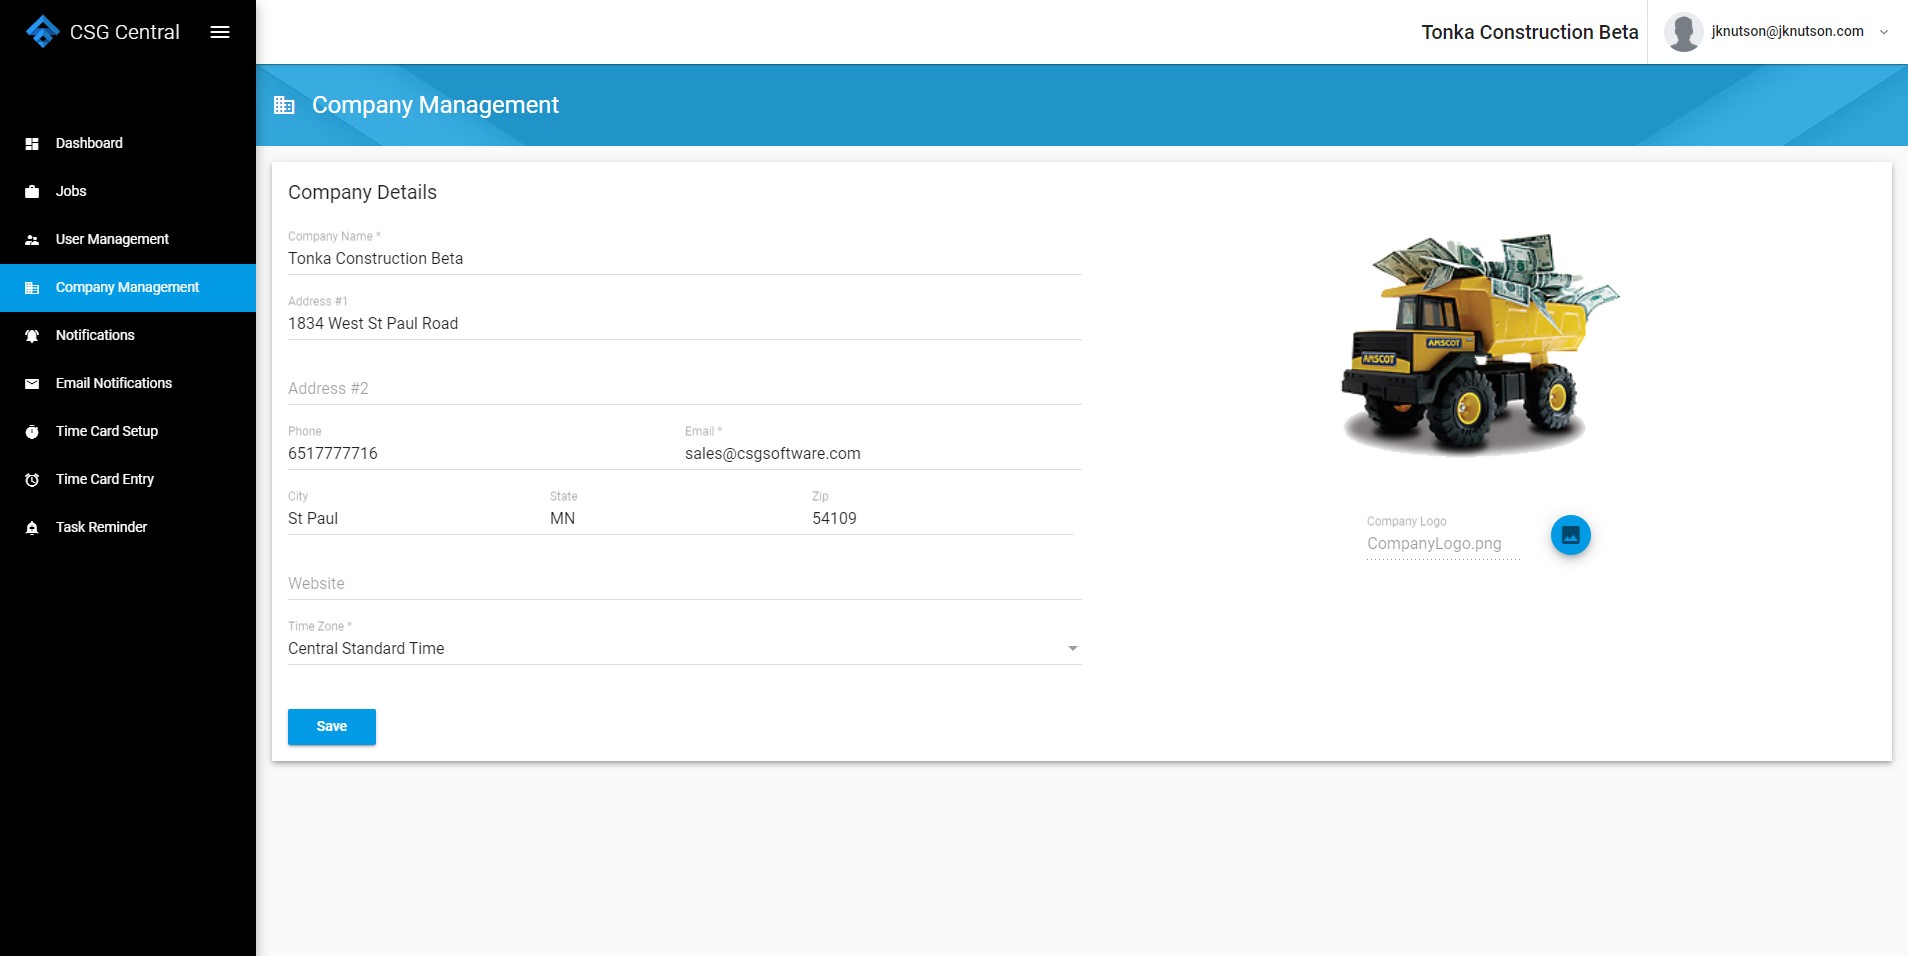This screenshot has height=956, width=1908.
Task: Open the Central Standard Time selector
Action: (x=685, y=649)
